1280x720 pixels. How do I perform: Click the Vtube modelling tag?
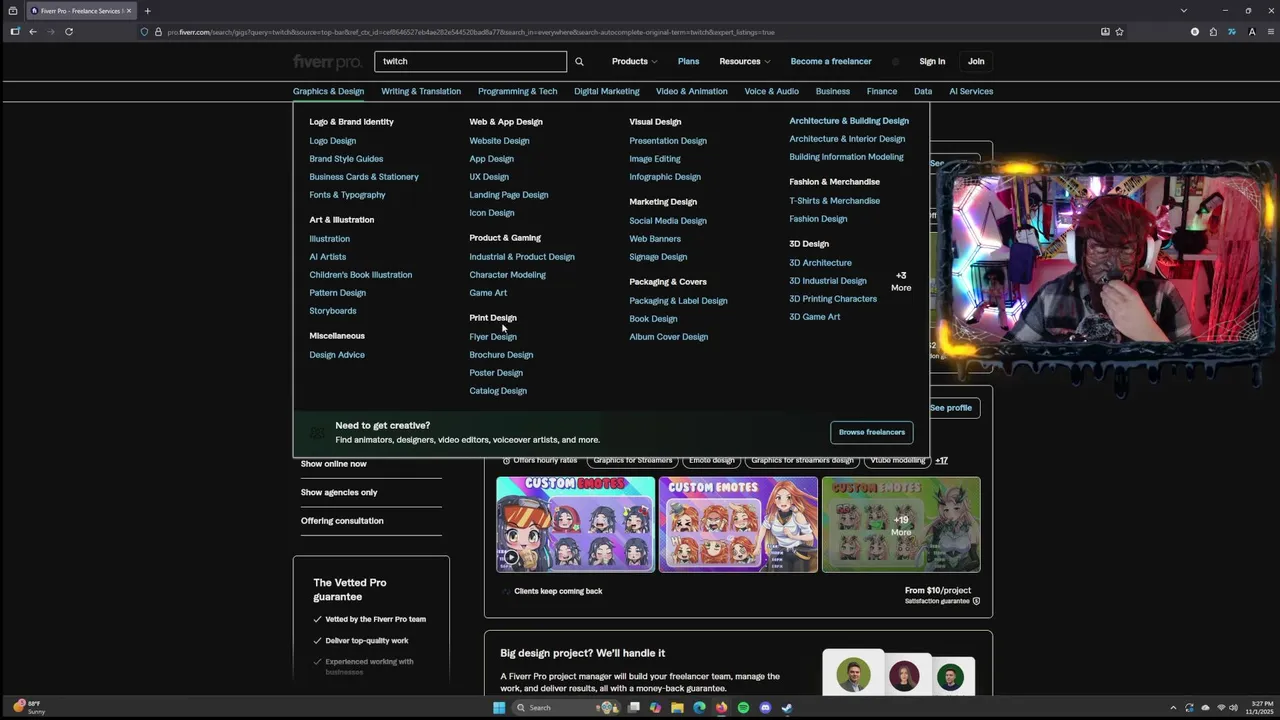point(897,461)
